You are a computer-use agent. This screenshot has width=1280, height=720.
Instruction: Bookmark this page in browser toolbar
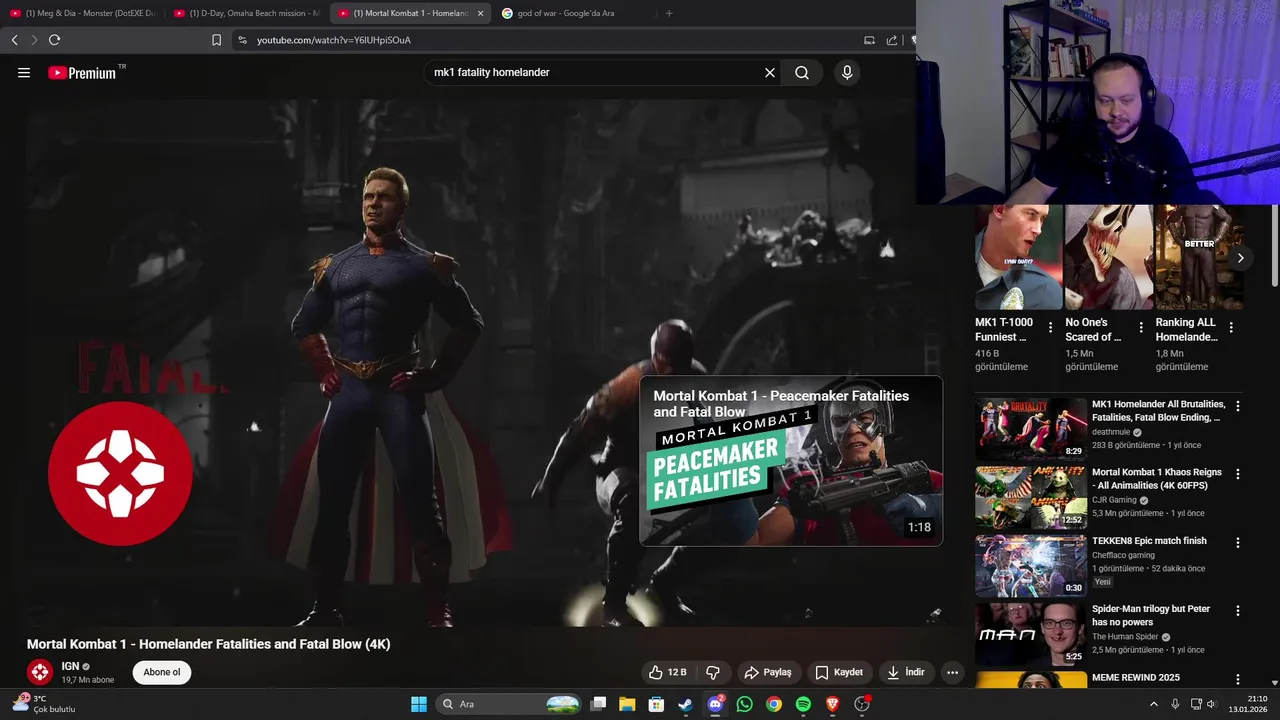(x=216, y=40)
